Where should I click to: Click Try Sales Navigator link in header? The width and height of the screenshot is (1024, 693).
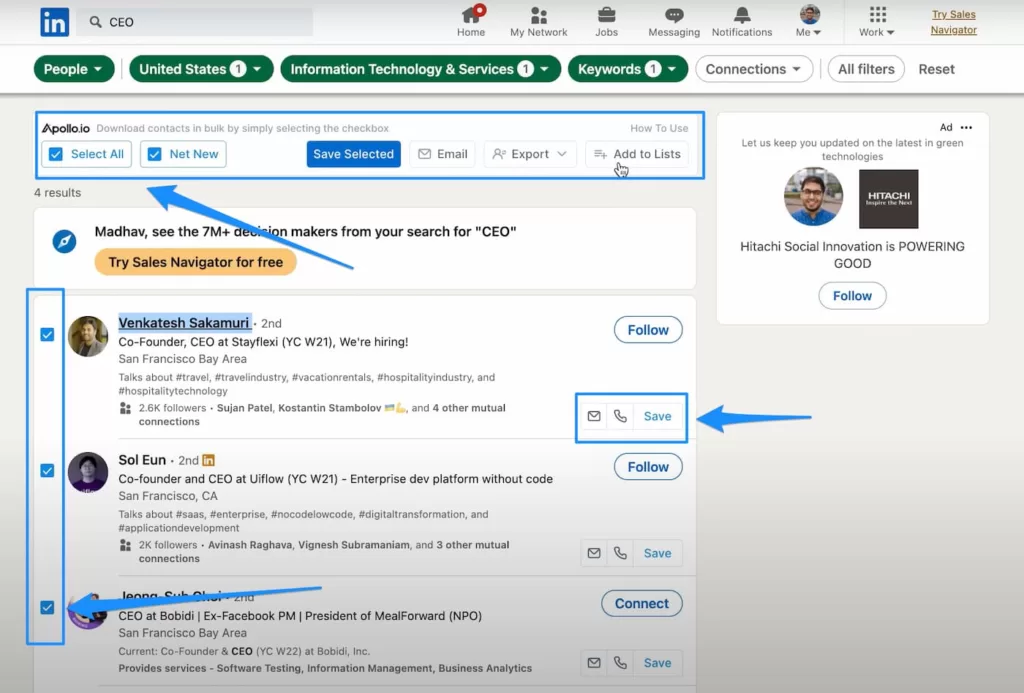[953, 22]
